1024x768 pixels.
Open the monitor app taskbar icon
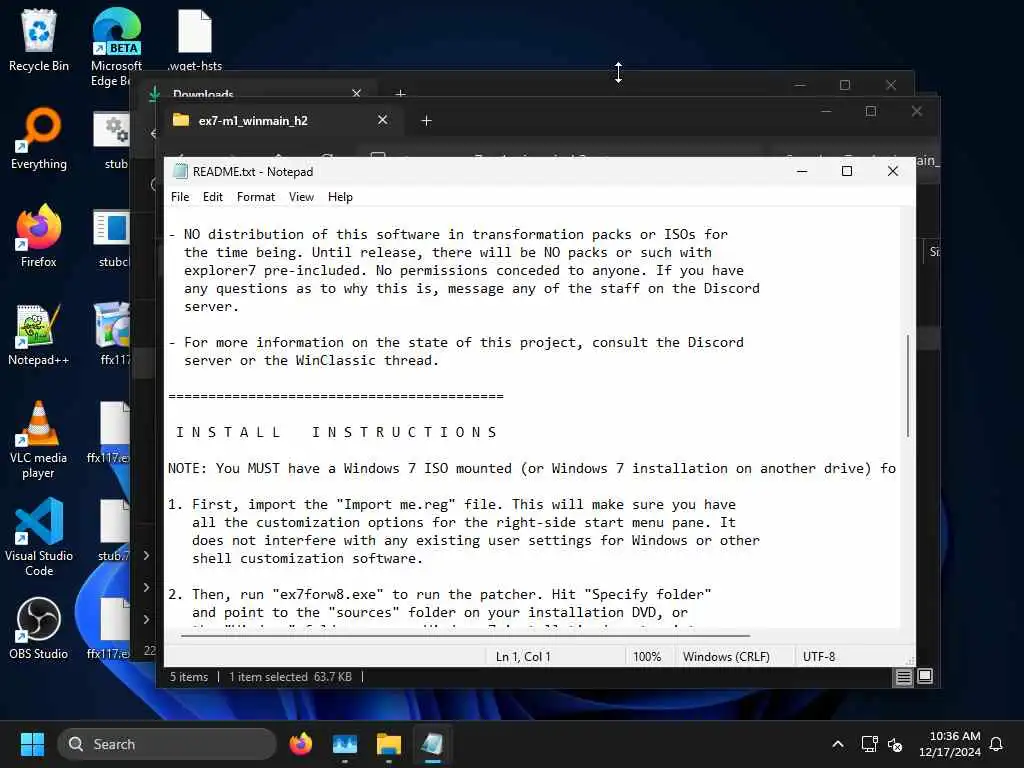[345, 744]
